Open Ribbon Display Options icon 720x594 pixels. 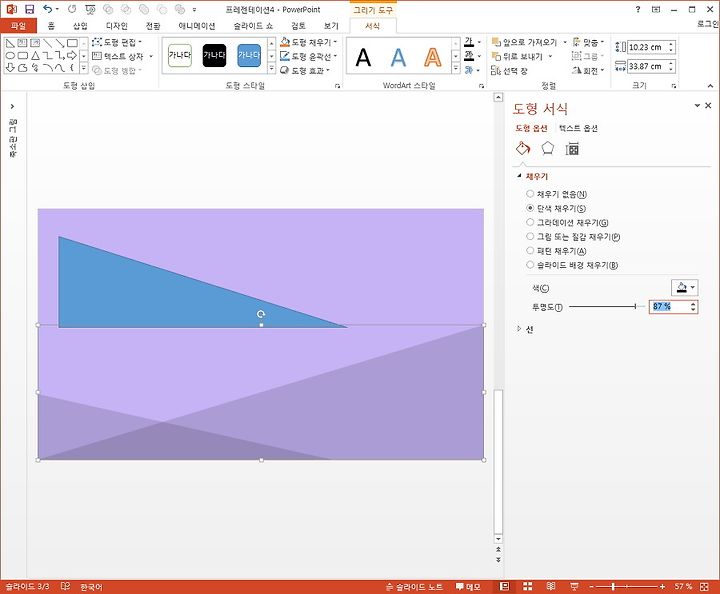[x=656, y=9]
